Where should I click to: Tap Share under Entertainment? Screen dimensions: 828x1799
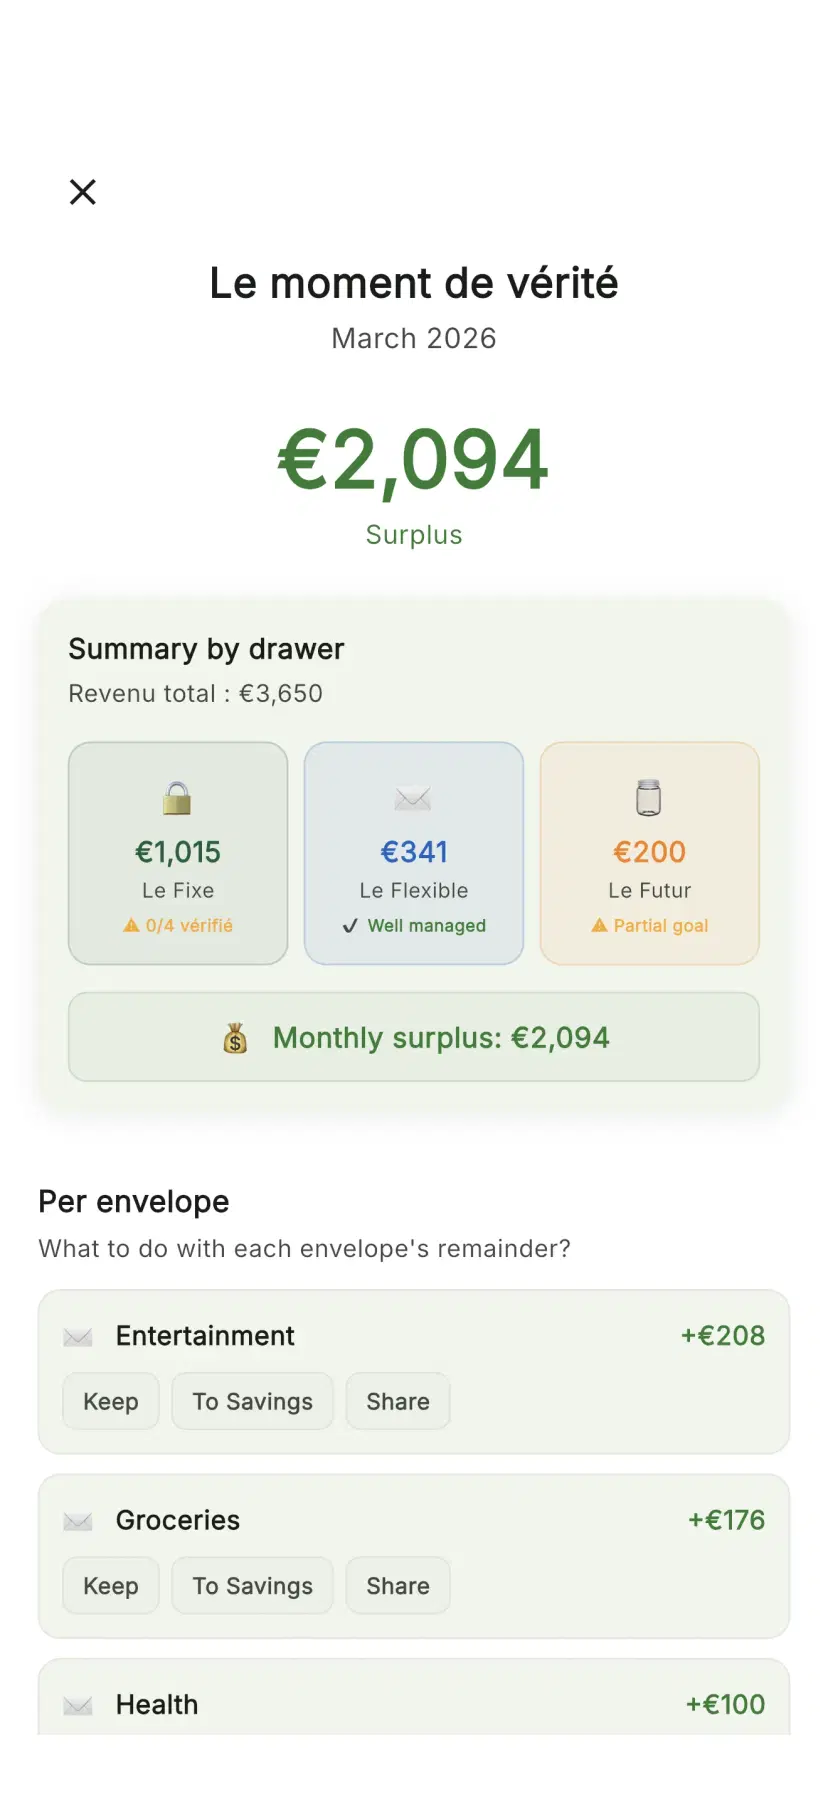pyautogui.click(x=397, y=1401)
